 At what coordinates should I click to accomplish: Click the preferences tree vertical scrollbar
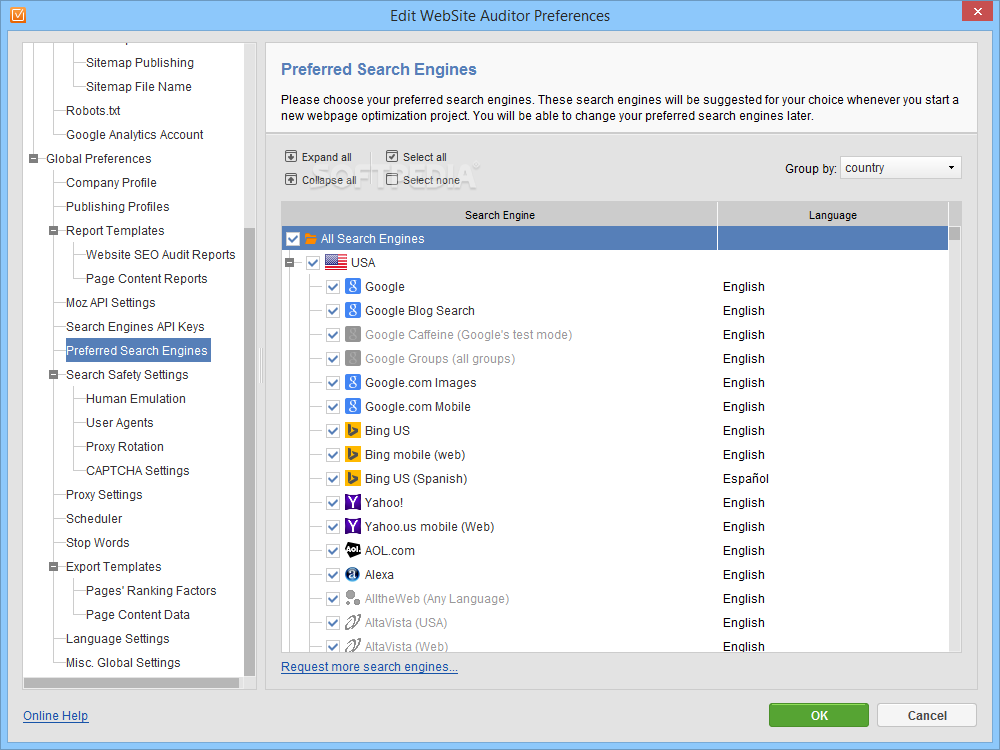(x=249, y=452)
